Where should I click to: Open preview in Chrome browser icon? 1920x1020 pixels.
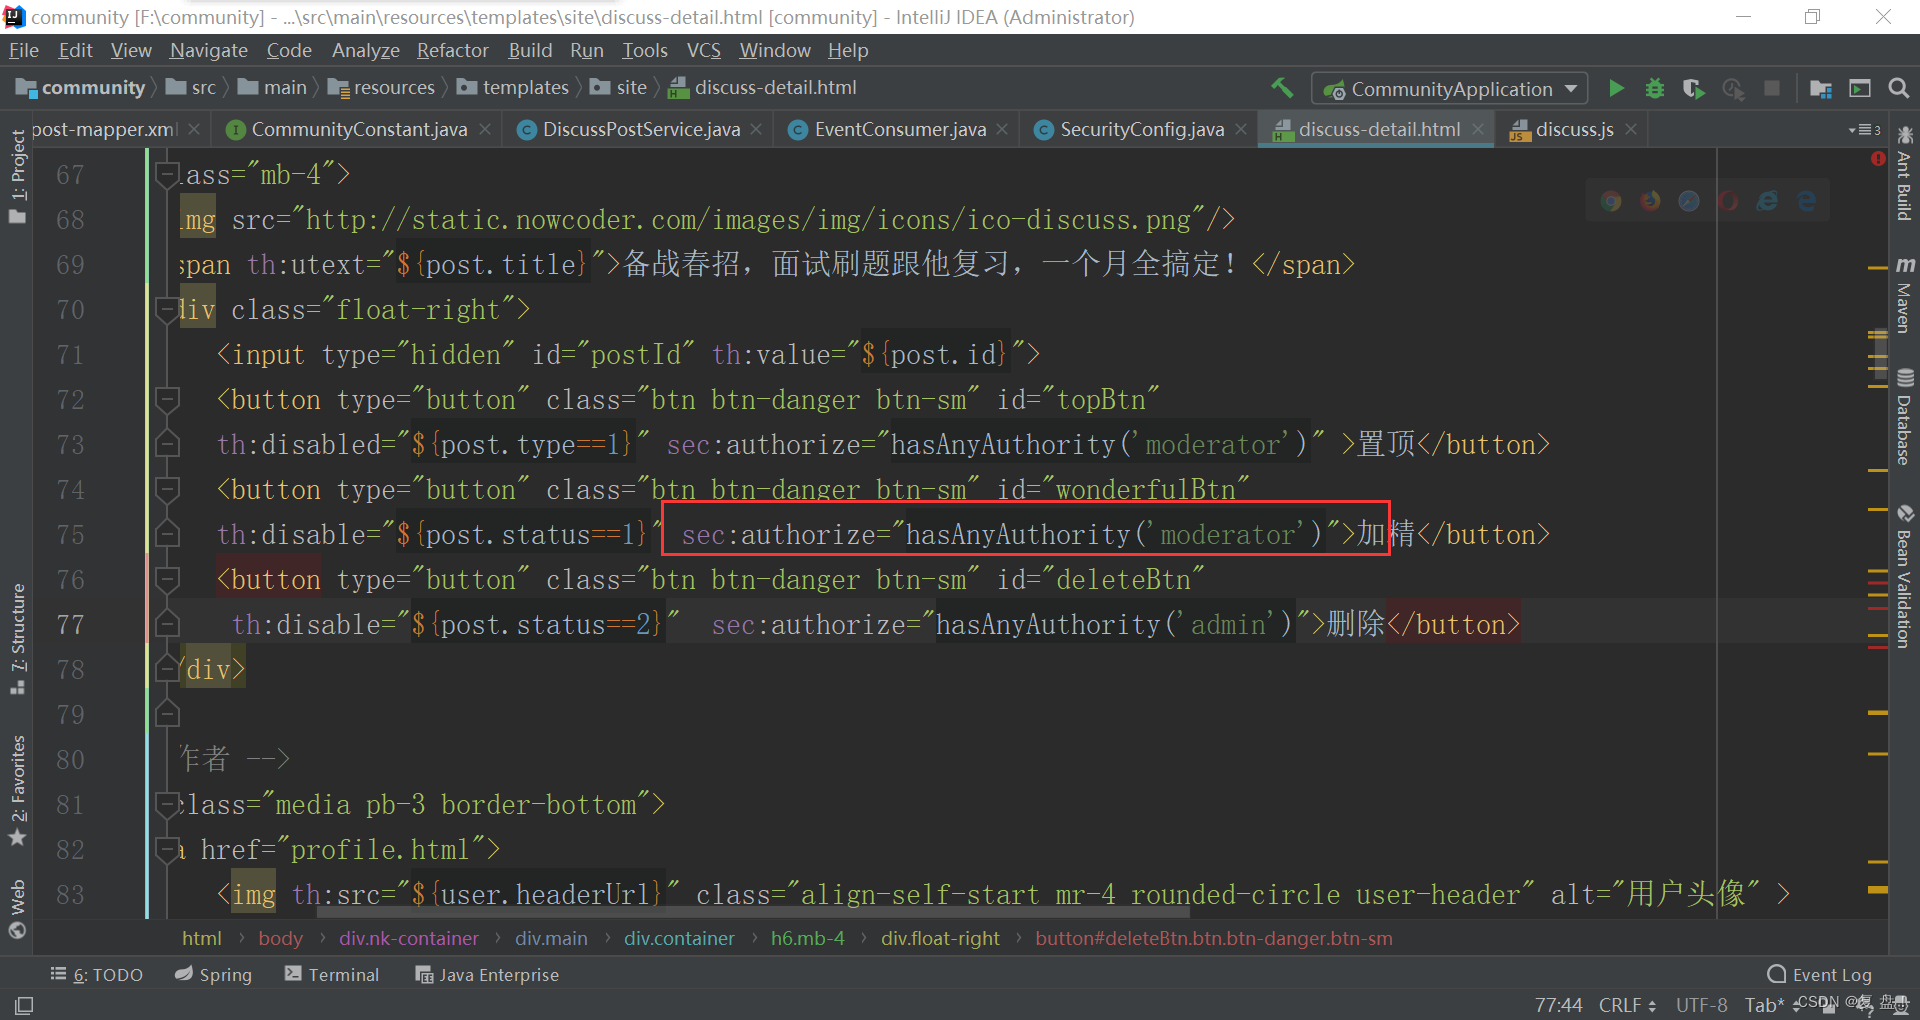tap(1610, 201)
